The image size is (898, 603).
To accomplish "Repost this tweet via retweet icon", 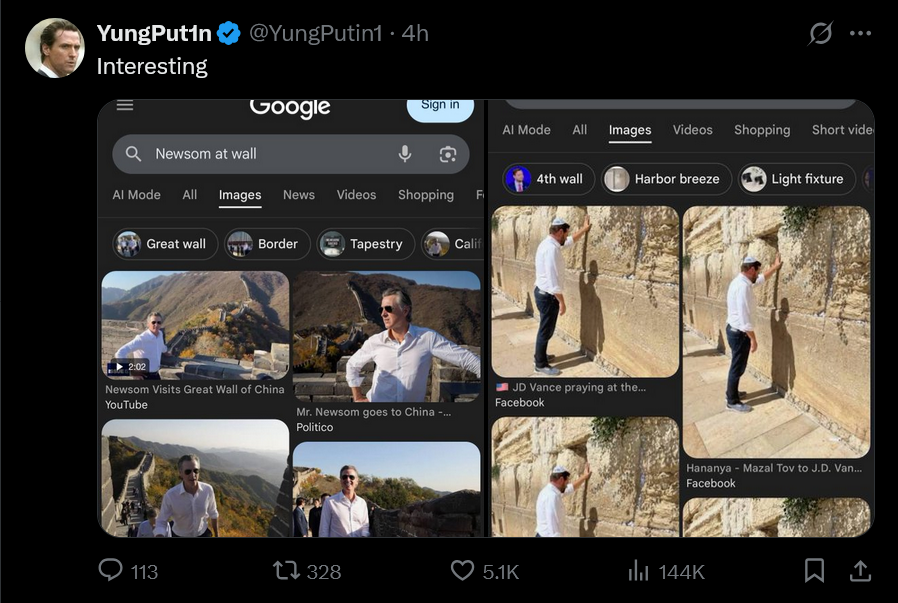I will click(286, 570).
